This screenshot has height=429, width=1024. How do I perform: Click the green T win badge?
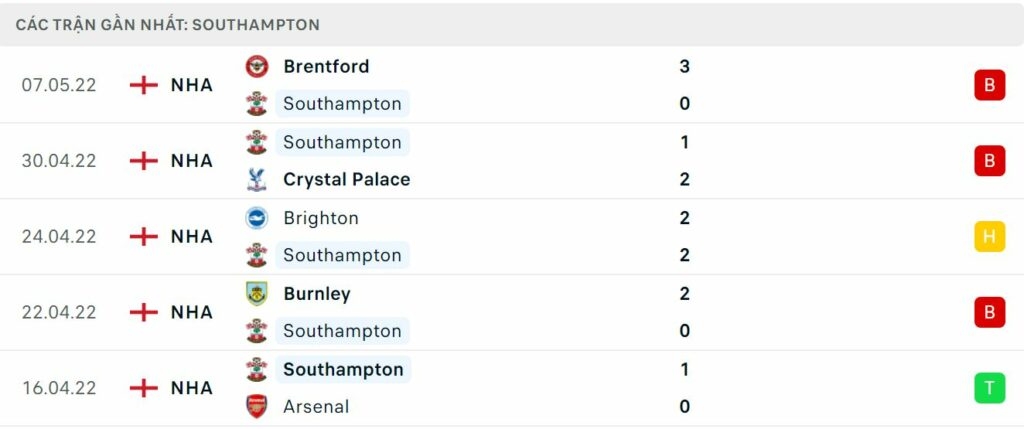point(989,388)
